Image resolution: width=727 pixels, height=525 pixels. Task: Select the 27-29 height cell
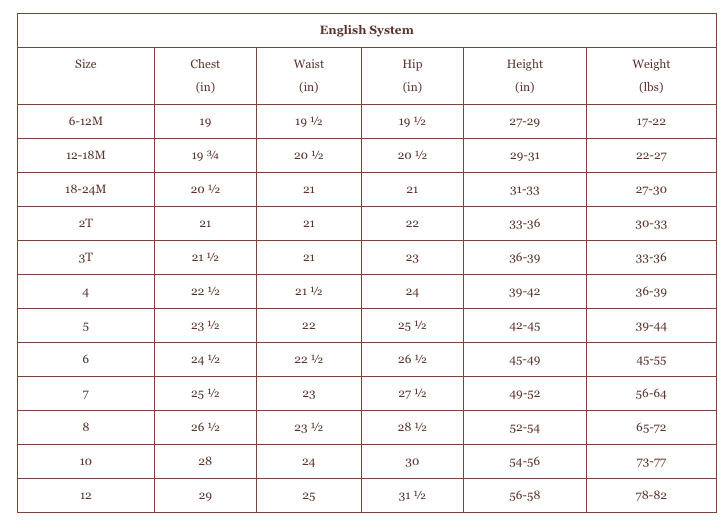click(524, 122)
